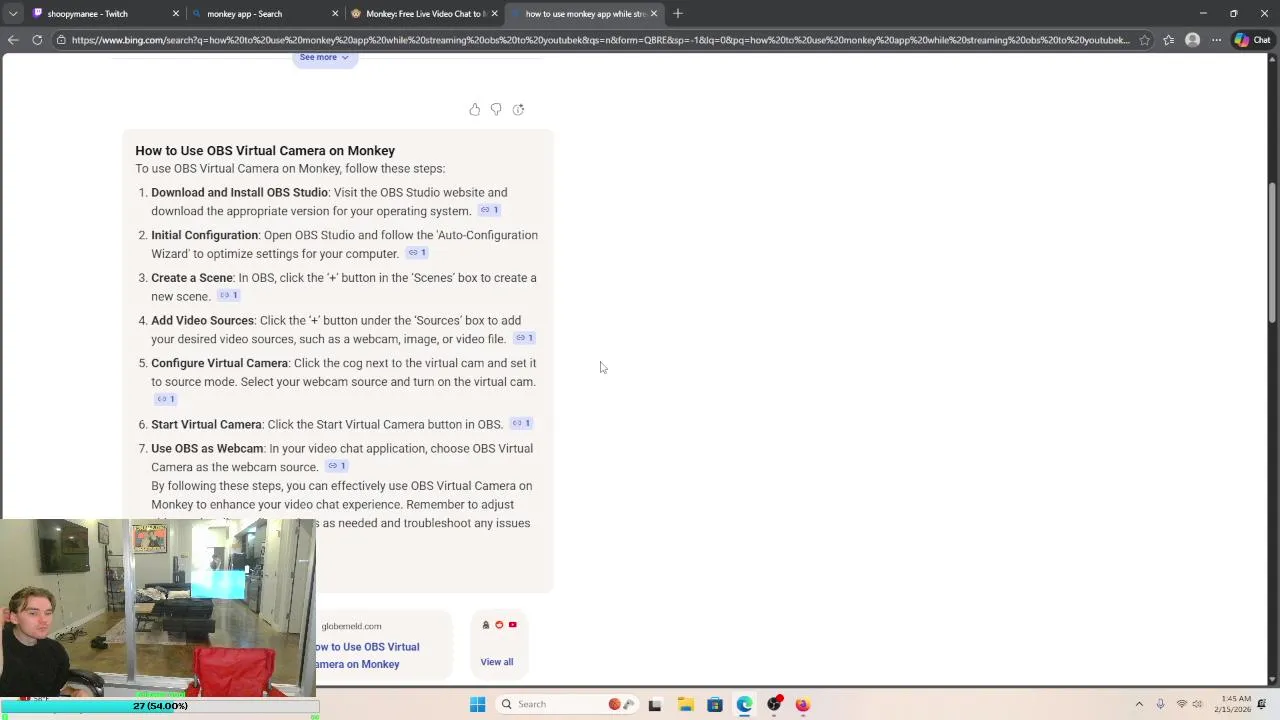The image size is (1280, 720).
Task: Close the current 'how to use monkey app' tab
Action: point(654,14)
